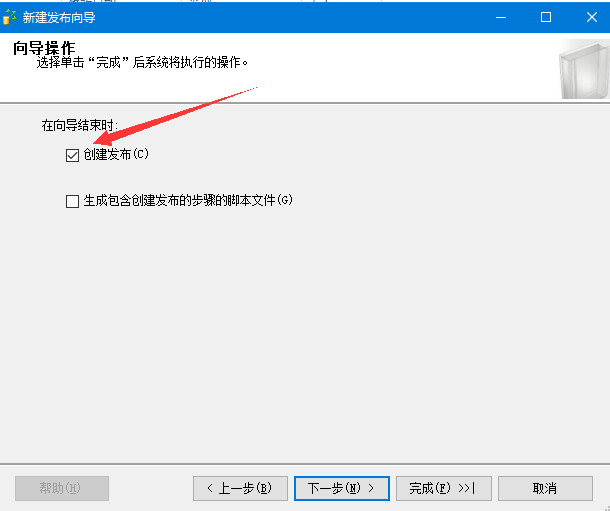The width and height of the screenshot is (610, 511).
Task: Go back with 上一步(B) button
Action: pos(240,488)
